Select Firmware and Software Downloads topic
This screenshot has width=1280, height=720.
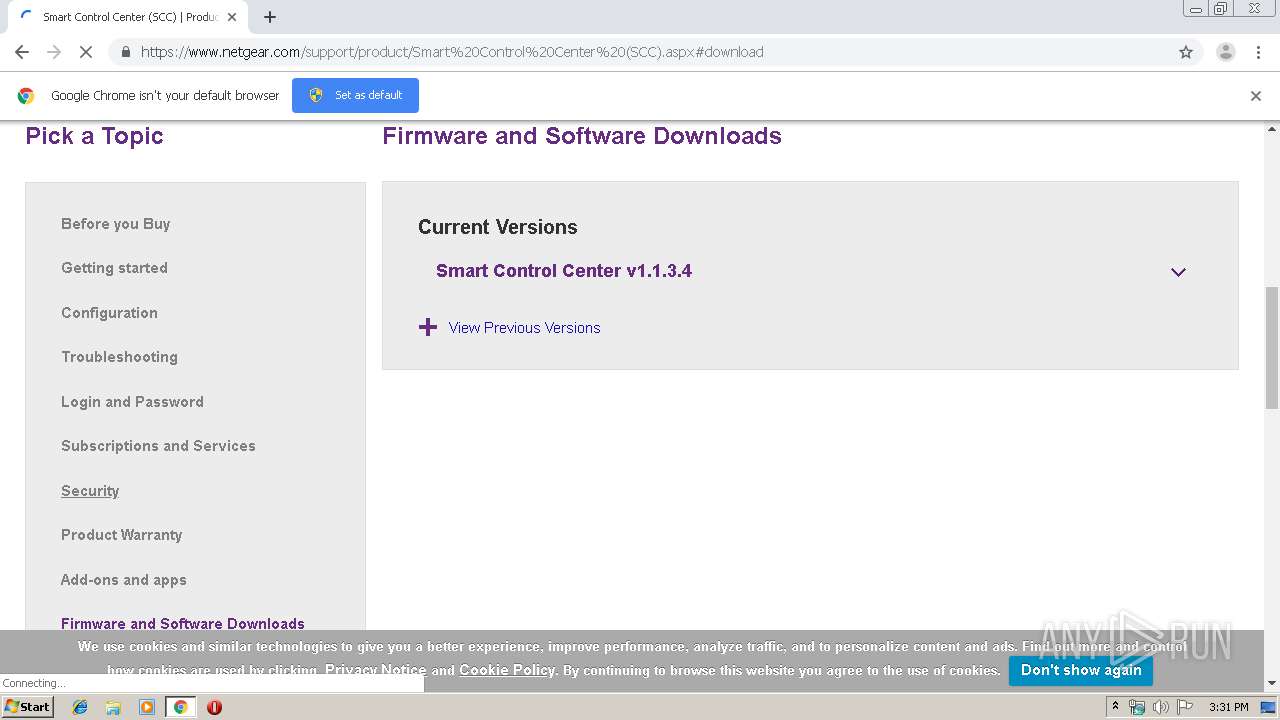(x=183, y=624)
